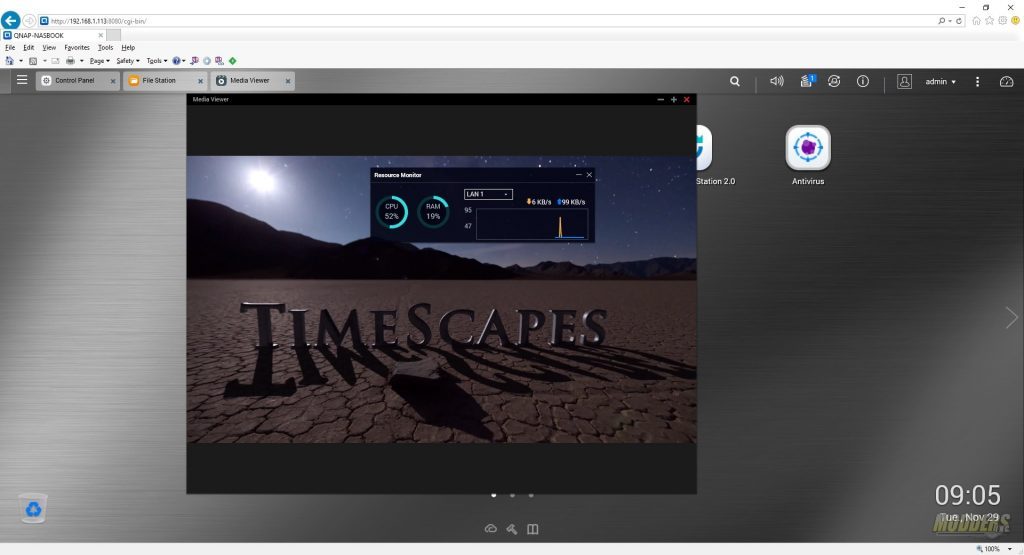Open background tasks icon with badge
The image size is (1024, 555).
coord(807,81)
